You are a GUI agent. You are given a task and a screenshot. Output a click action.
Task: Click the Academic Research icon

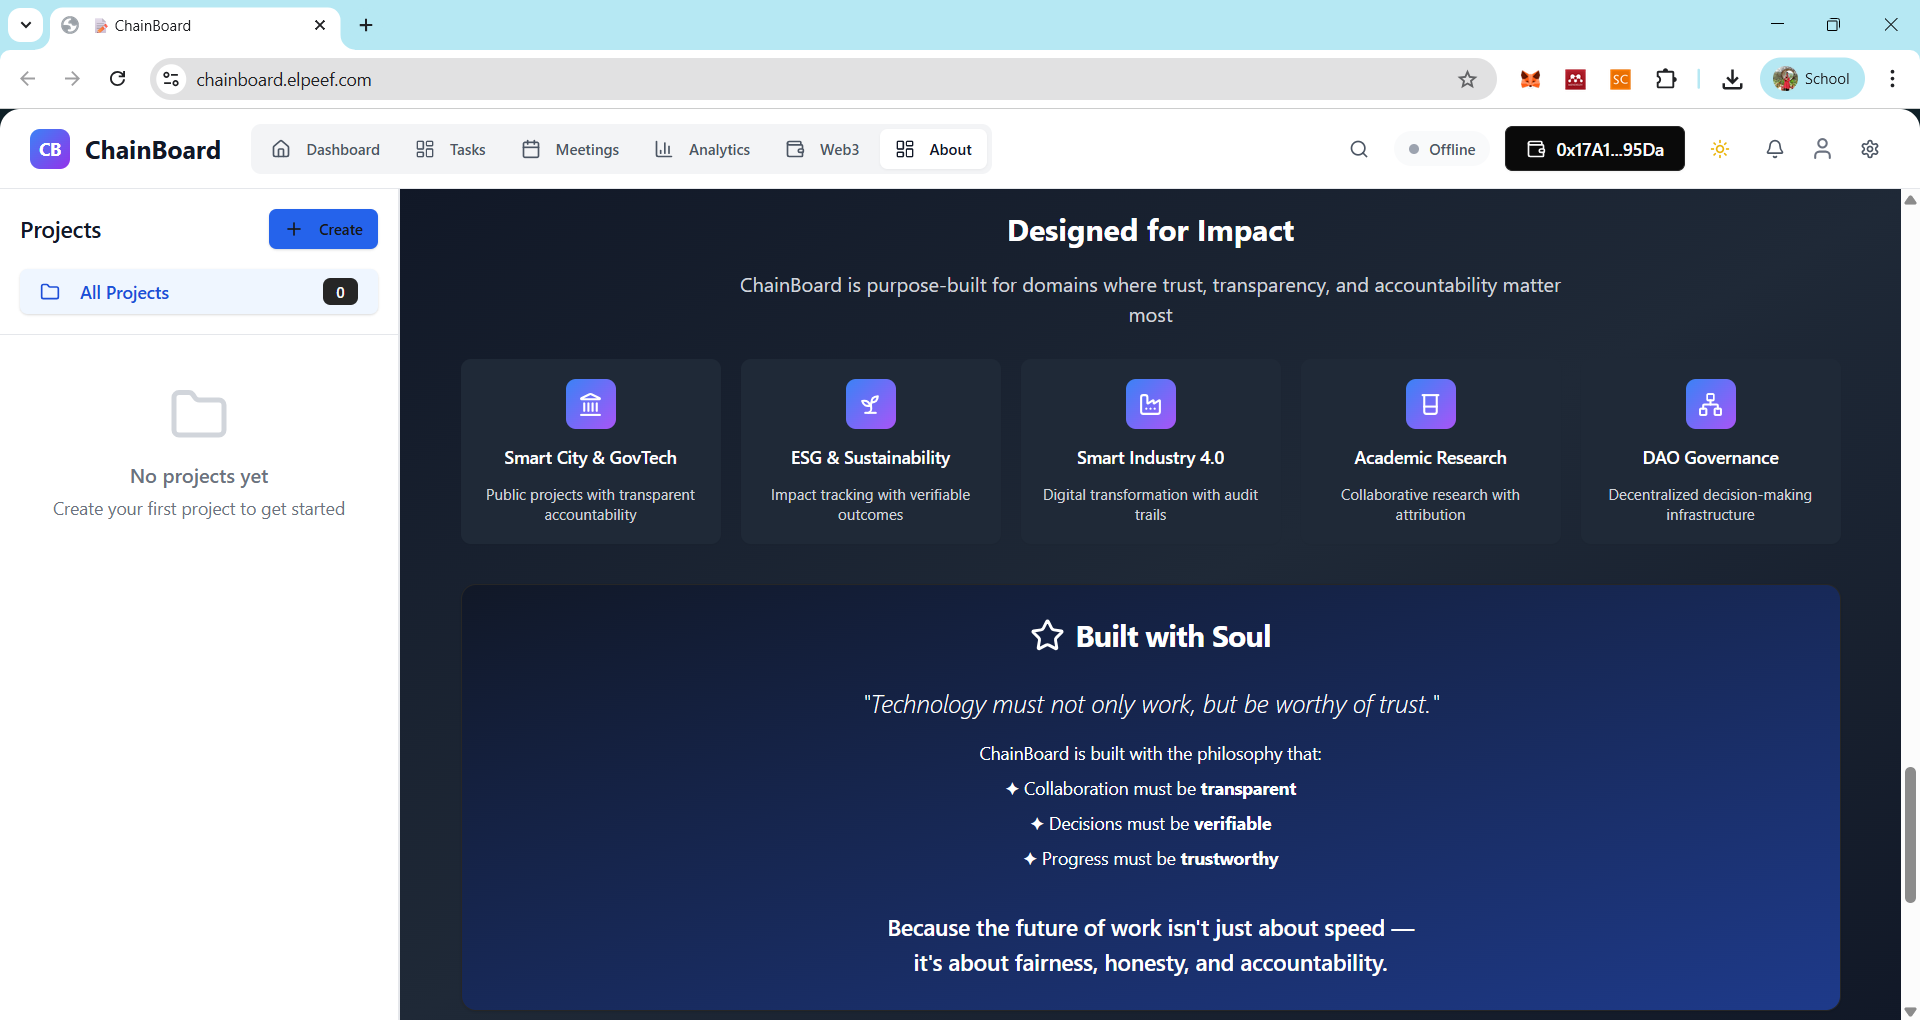1431,404
